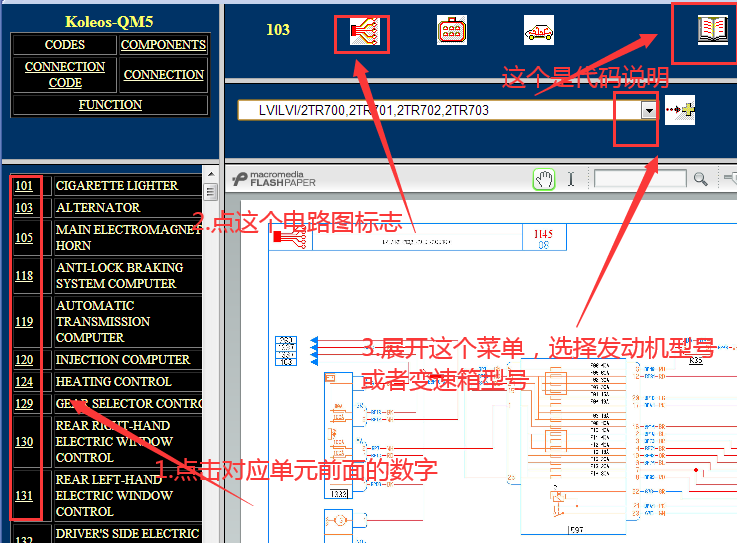Select AUTOMATIC TRANSMISSION COMPUTER text

click(103, 322)
